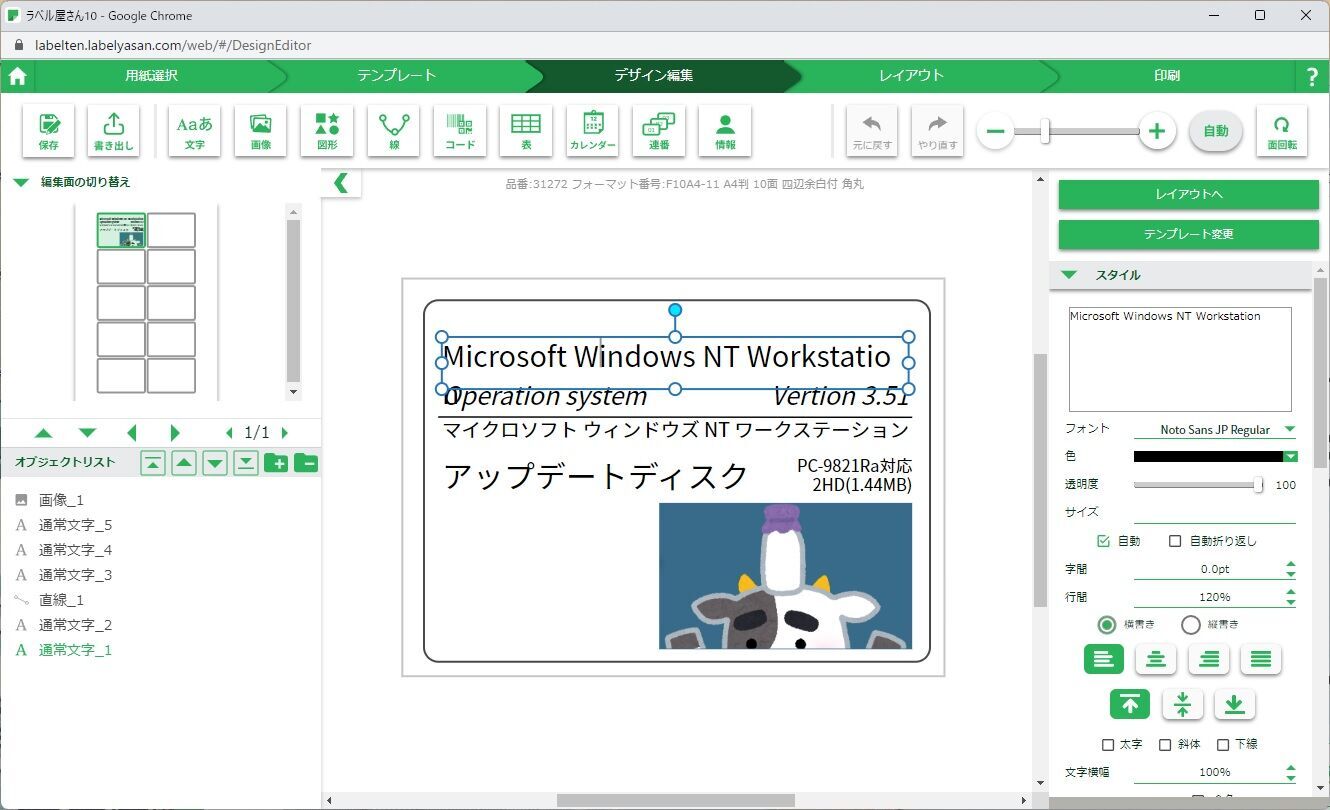Zoom out with the minus button
Image resolution: width=1330 pixels, height=810 pixels.
coord(995,131)
